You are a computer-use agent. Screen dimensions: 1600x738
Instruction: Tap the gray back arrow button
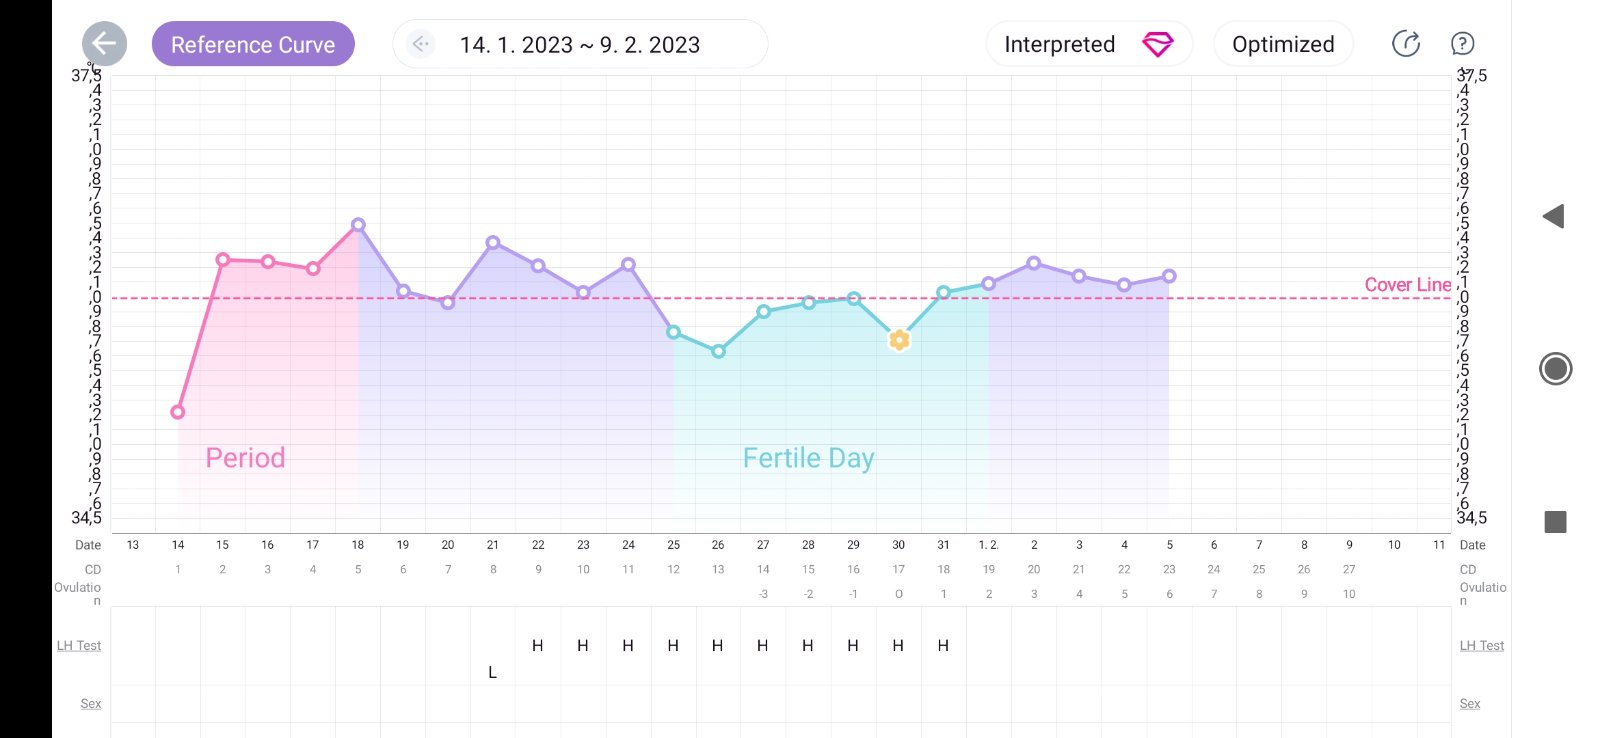coord(104,44)
